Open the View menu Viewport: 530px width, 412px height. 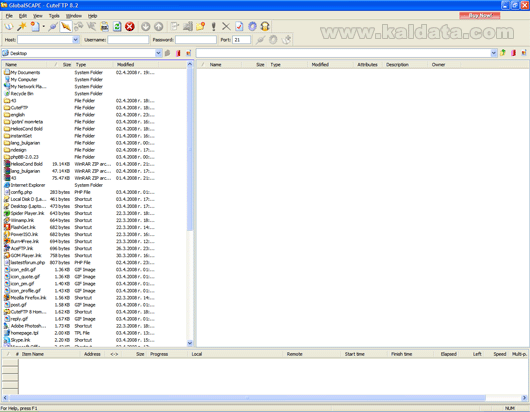(x=38, y=16)
